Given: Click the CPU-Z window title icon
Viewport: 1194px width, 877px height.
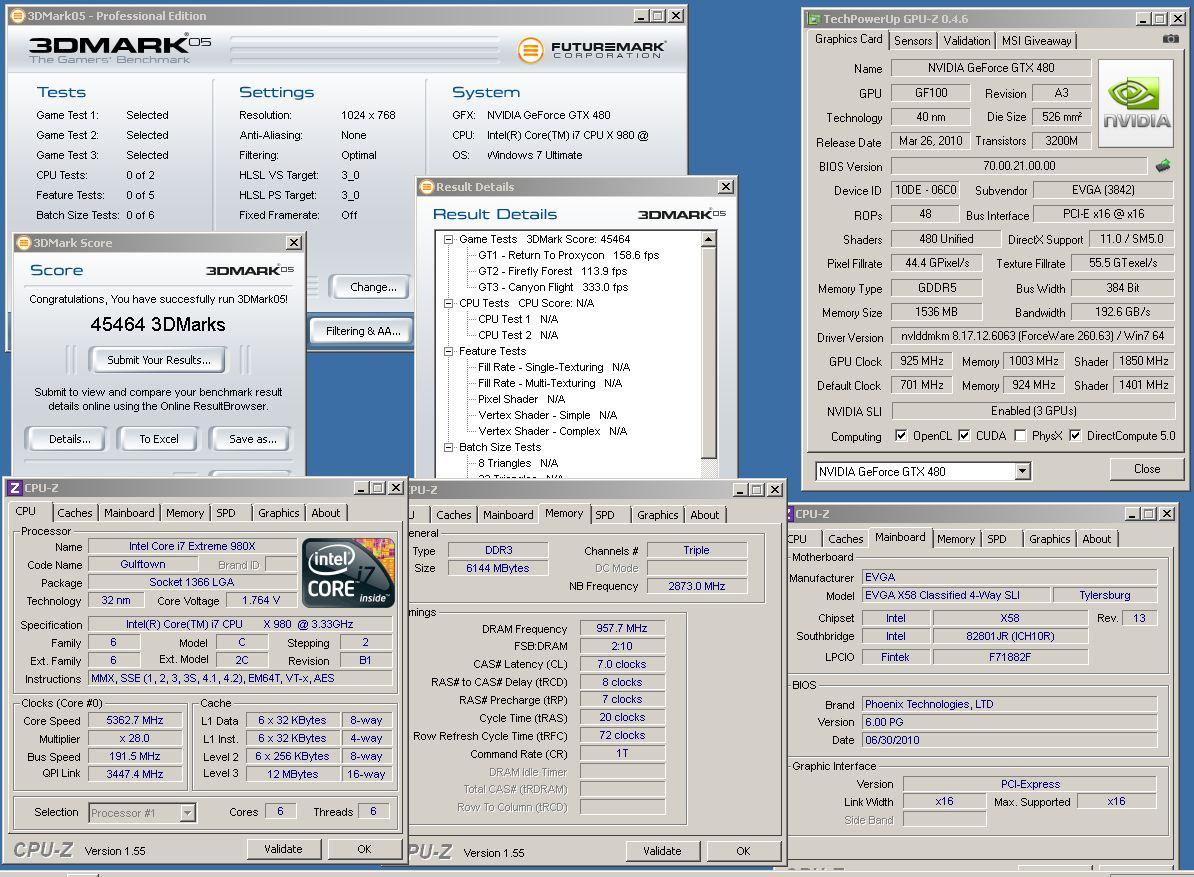Looking at the screenshot, I should 15,488.
